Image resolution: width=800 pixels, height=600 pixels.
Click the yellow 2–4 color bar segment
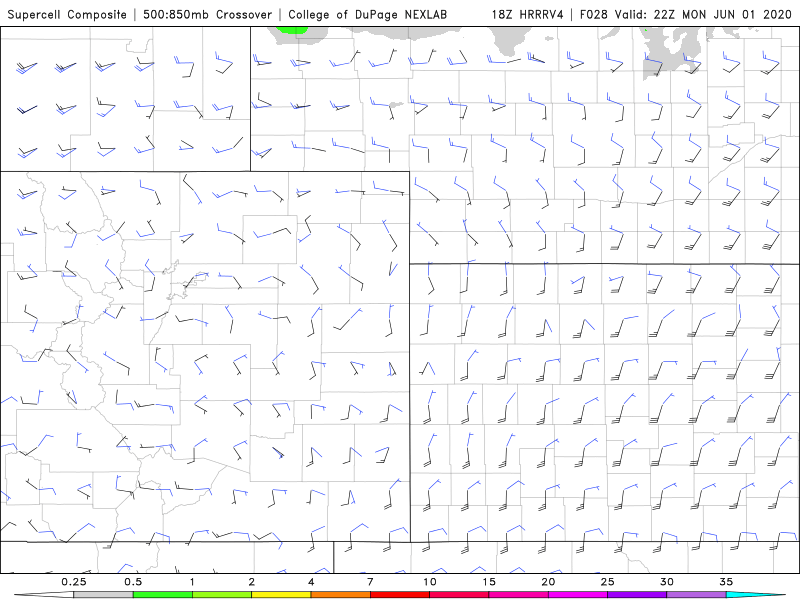point(281,595)
